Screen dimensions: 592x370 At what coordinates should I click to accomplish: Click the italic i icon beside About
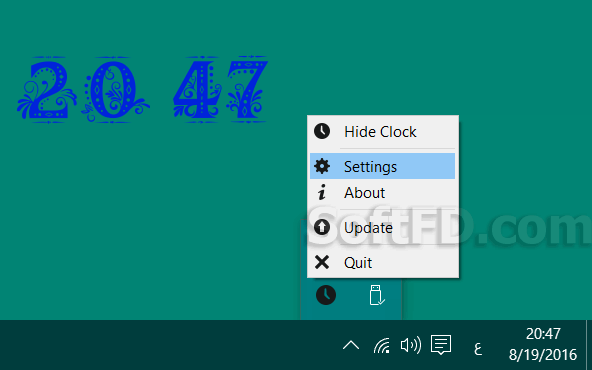pos(322,192)
